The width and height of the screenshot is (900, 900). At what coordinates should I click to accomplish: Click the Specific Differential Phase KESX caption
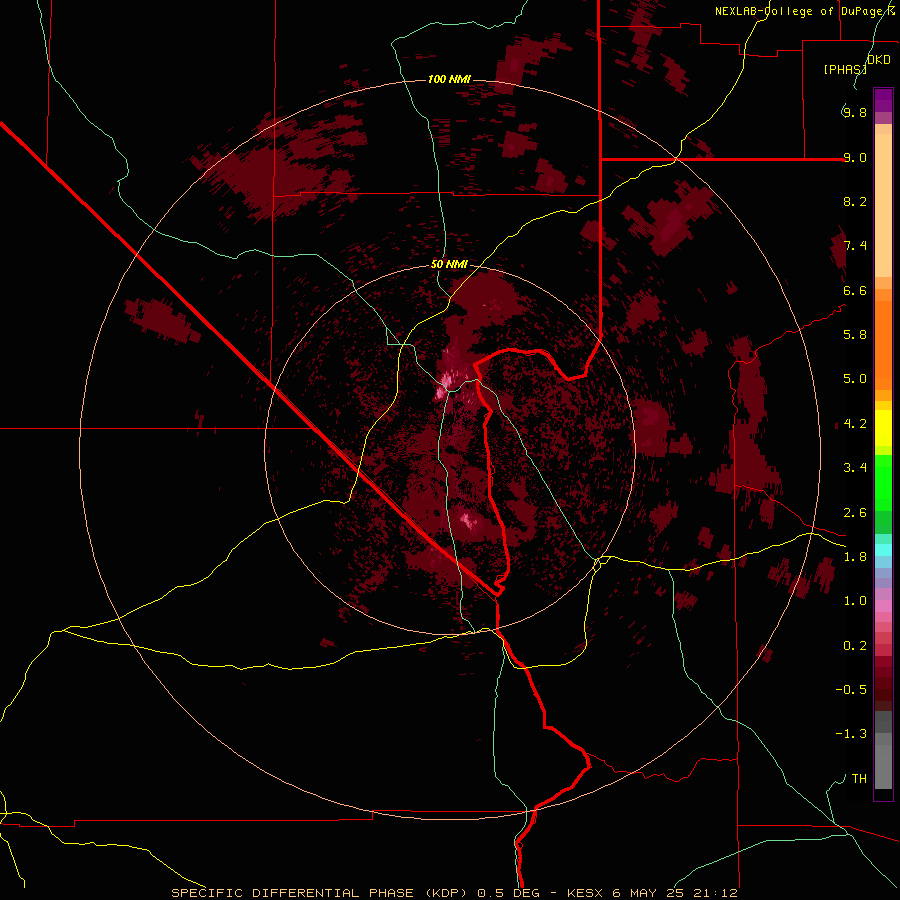pos(454,893)
